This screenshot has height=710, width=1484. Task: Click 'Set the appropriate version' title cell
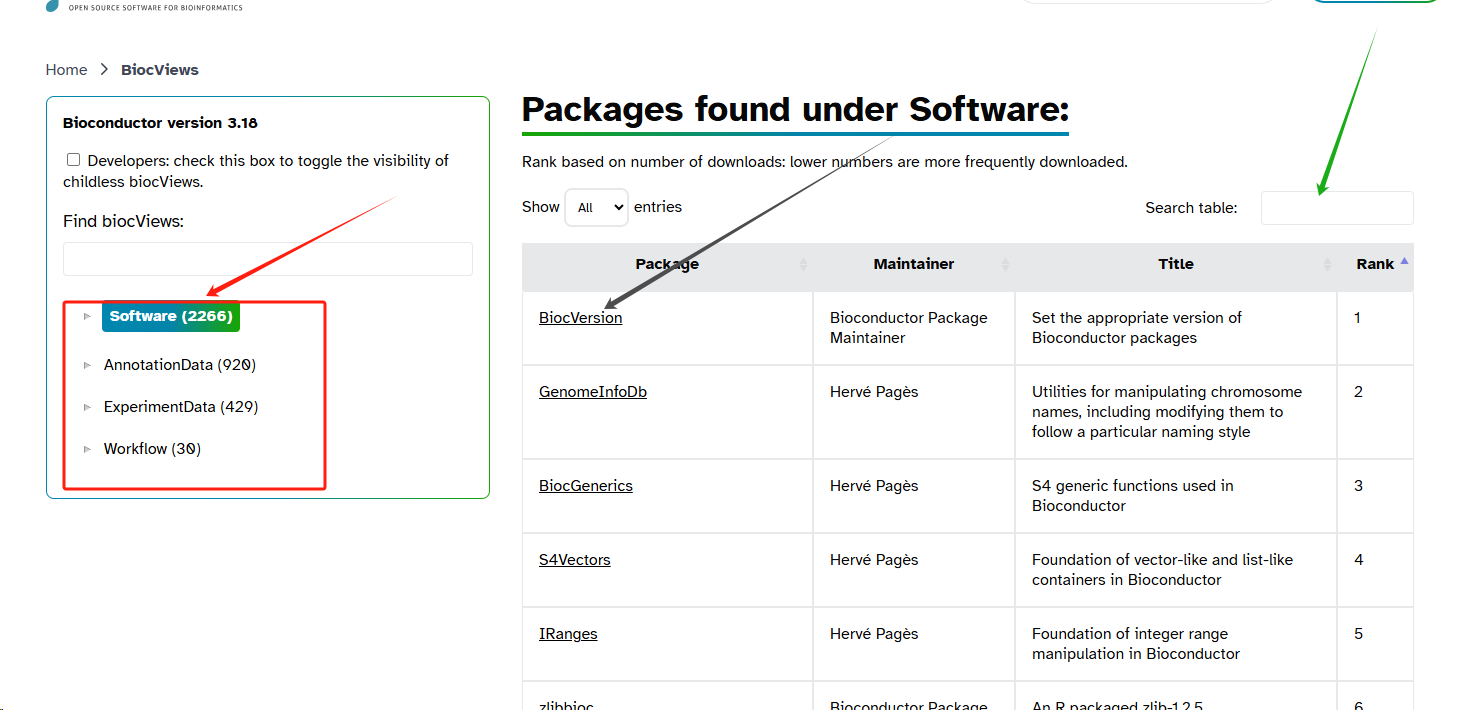[1176, 328]
